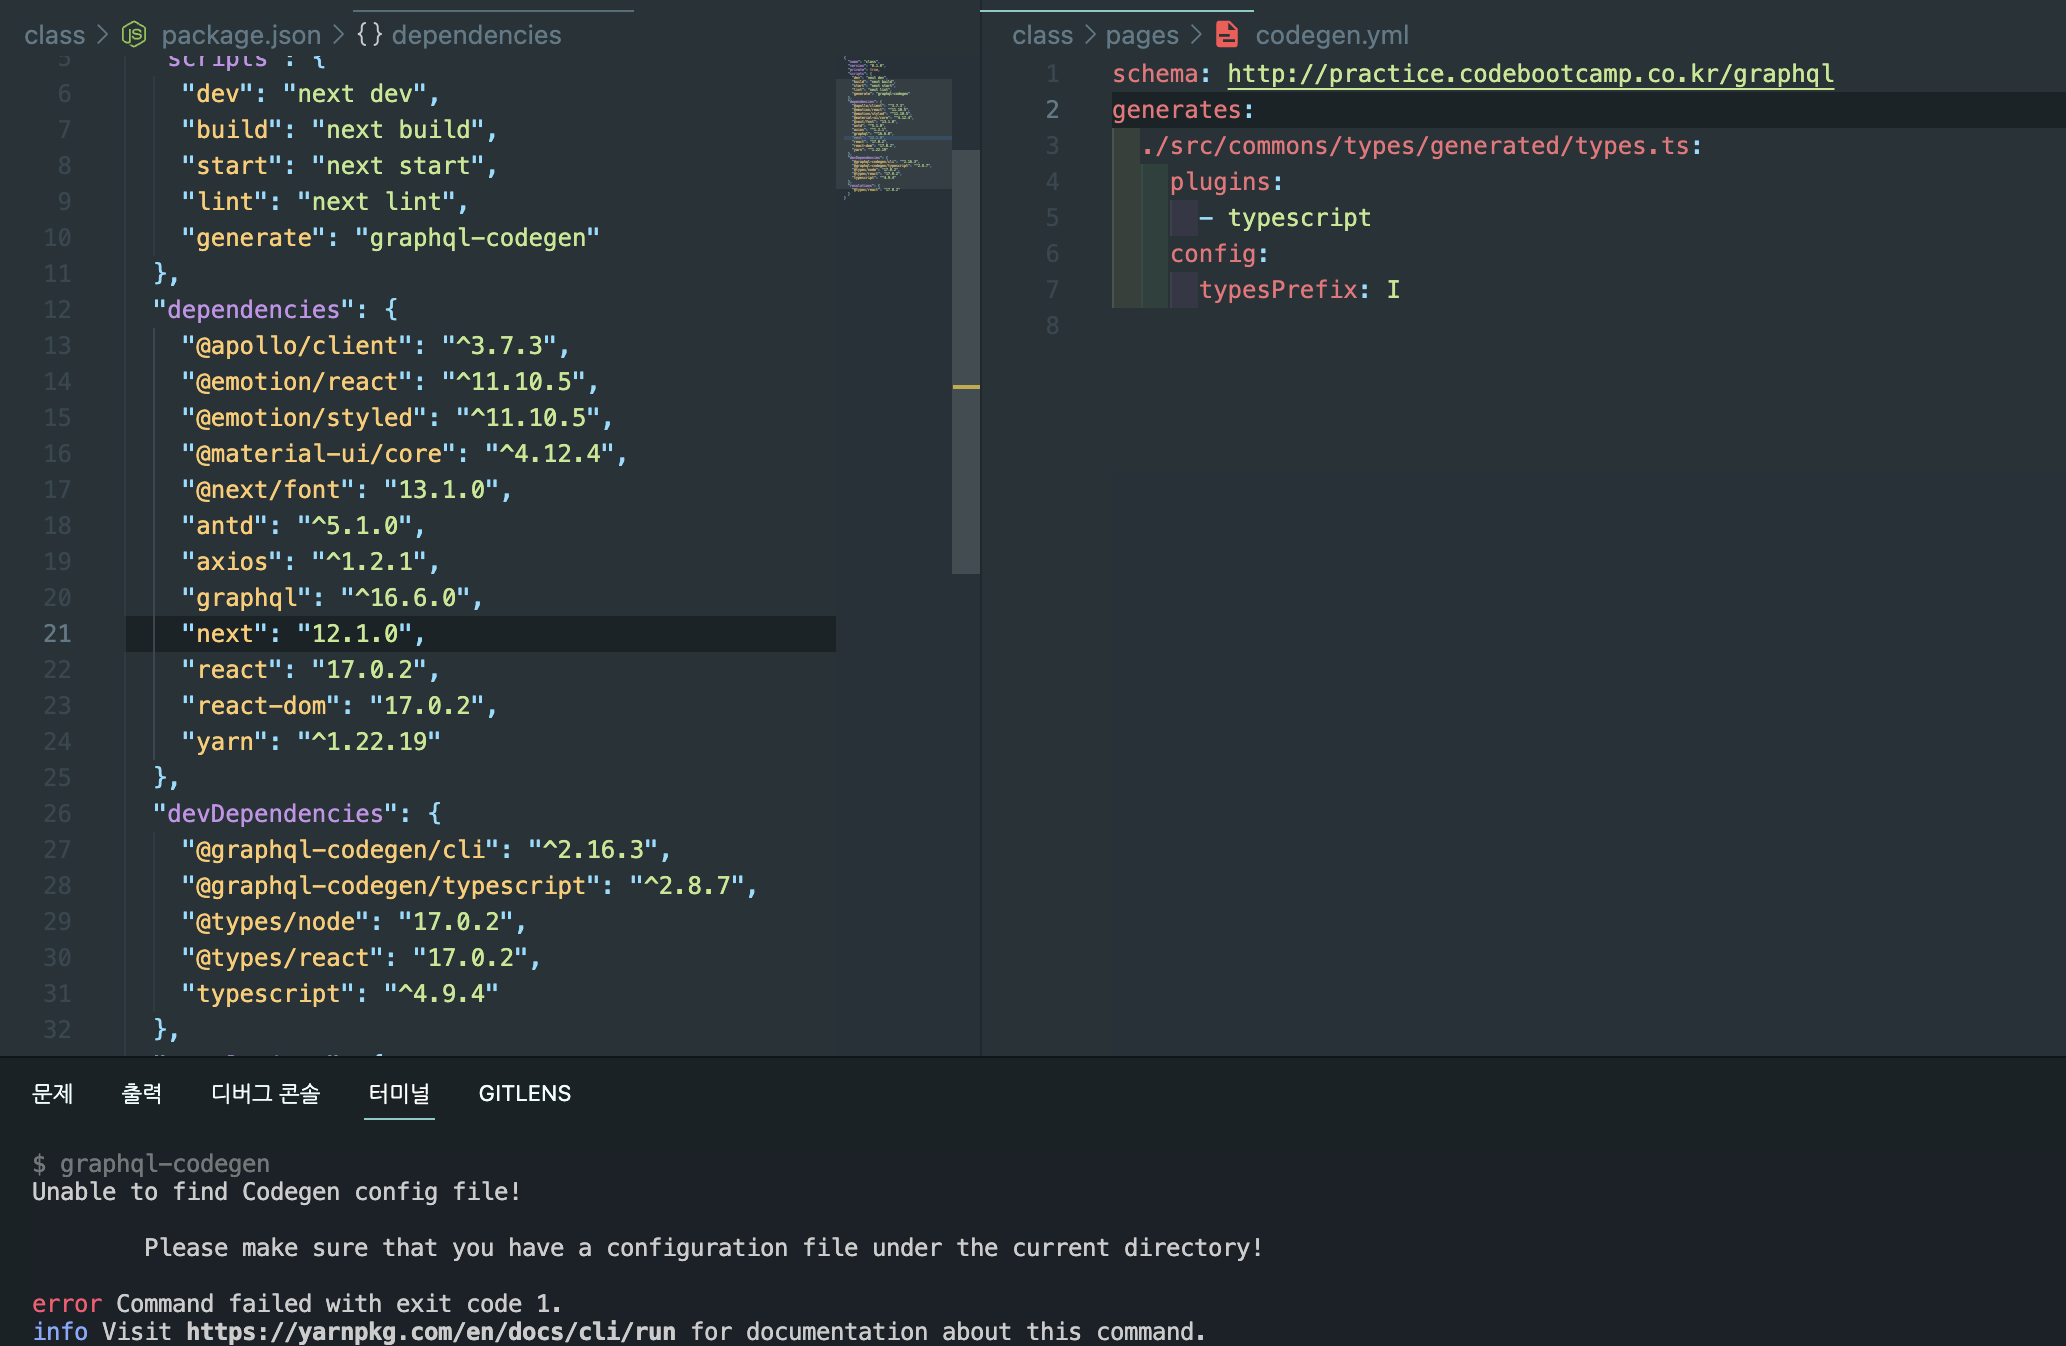Click the "devDependencies" key on line 26
The width and height of the screenshot is (2066, 1346).
276,814
